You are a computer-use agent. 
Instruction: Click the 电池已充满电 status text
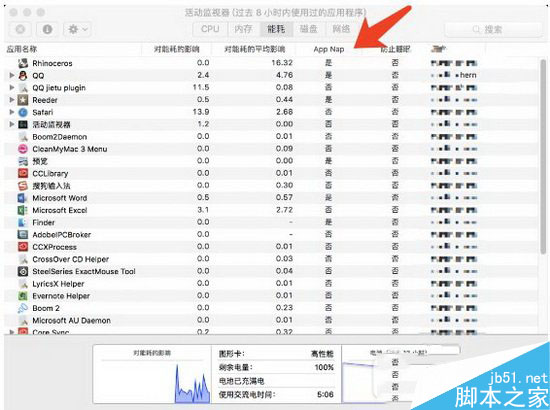(241, 381)
